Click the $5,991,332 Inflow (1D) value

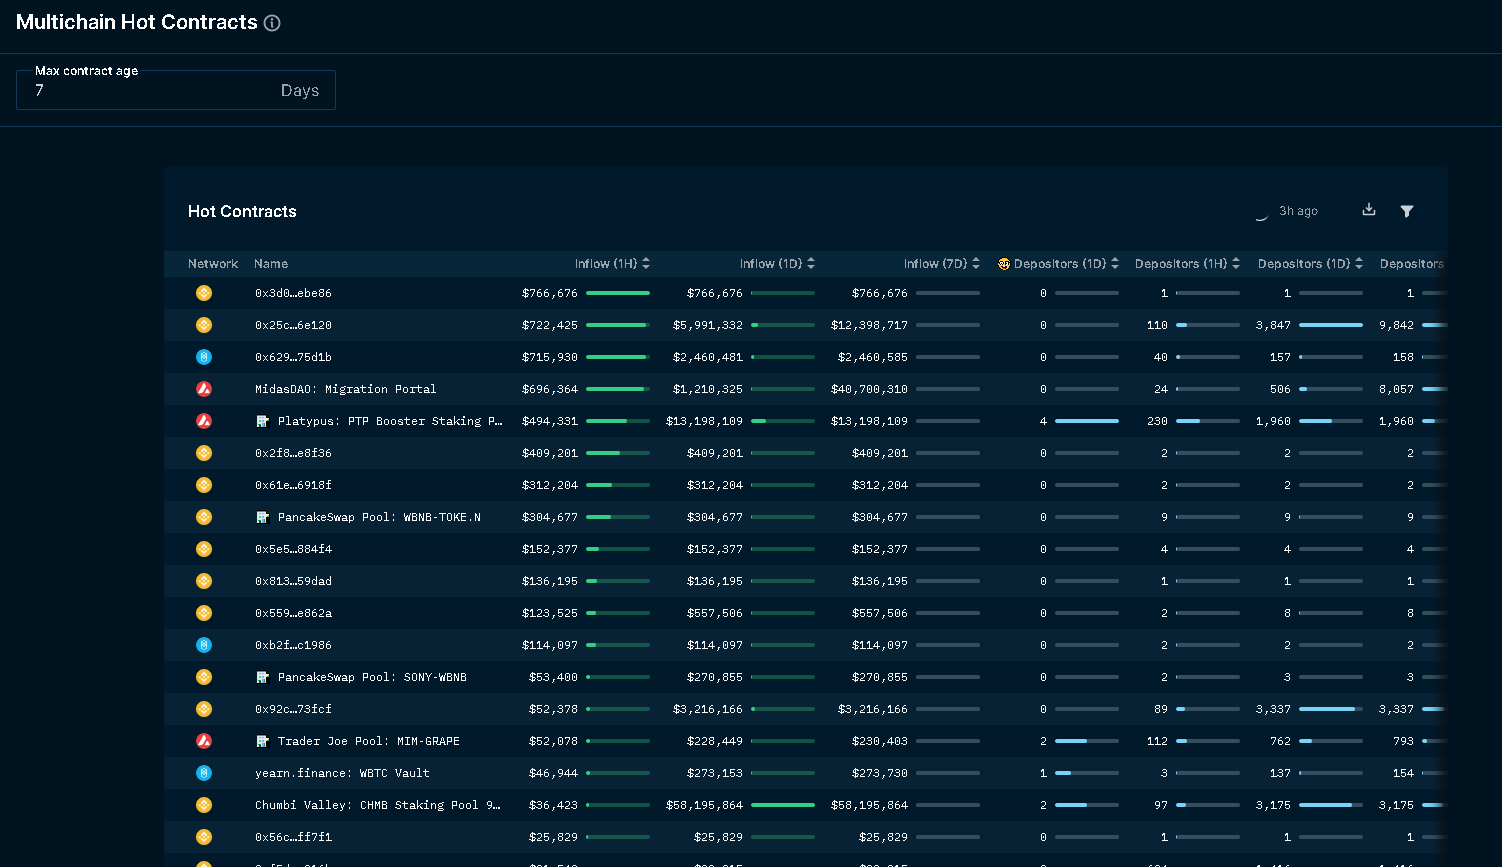(708, 325)
